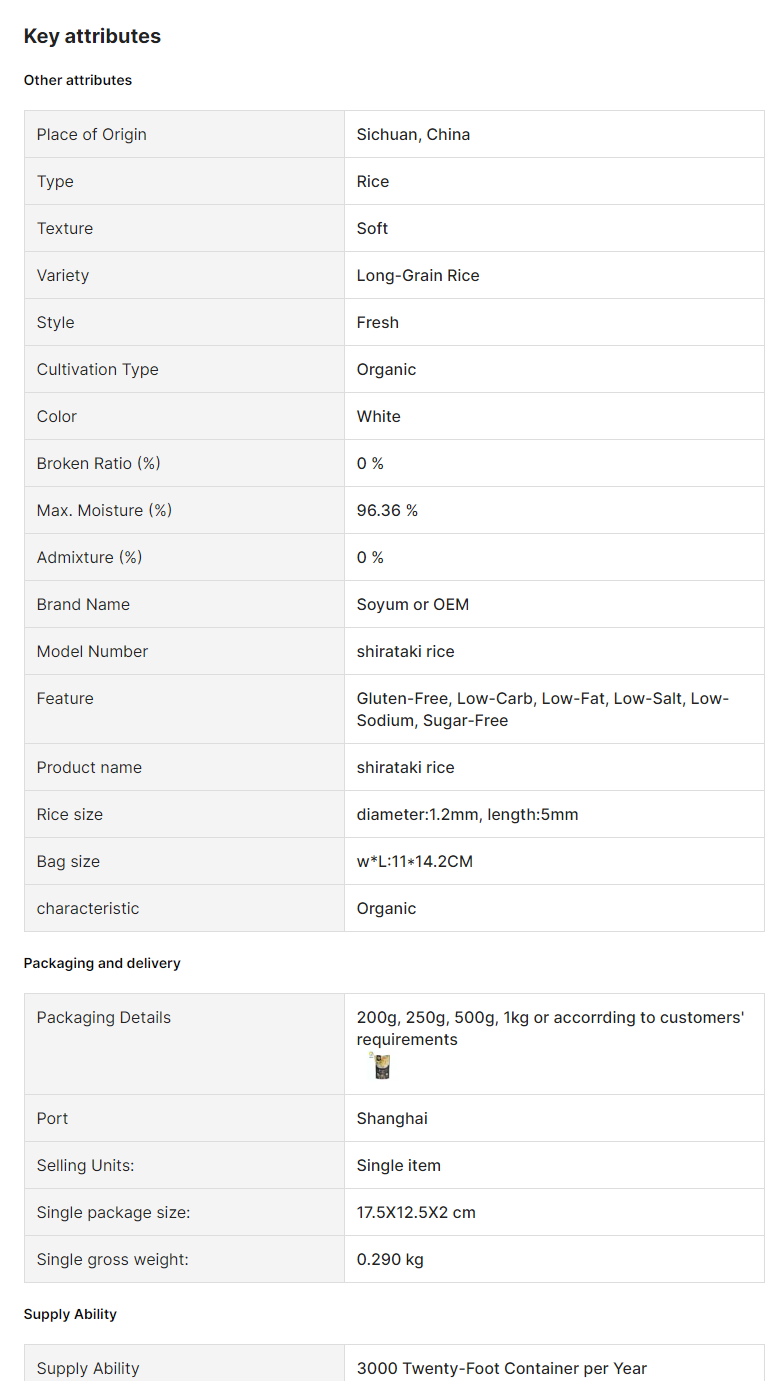The width and height of the screenshot is (772, 1381).
Task: Click the Bag size w*L value
Action: click(x=415, y=861)
